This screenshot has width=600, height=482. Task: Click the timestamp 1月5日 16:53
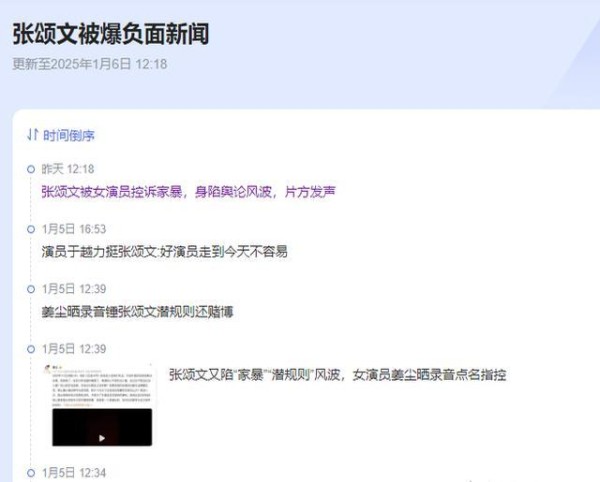74,229
